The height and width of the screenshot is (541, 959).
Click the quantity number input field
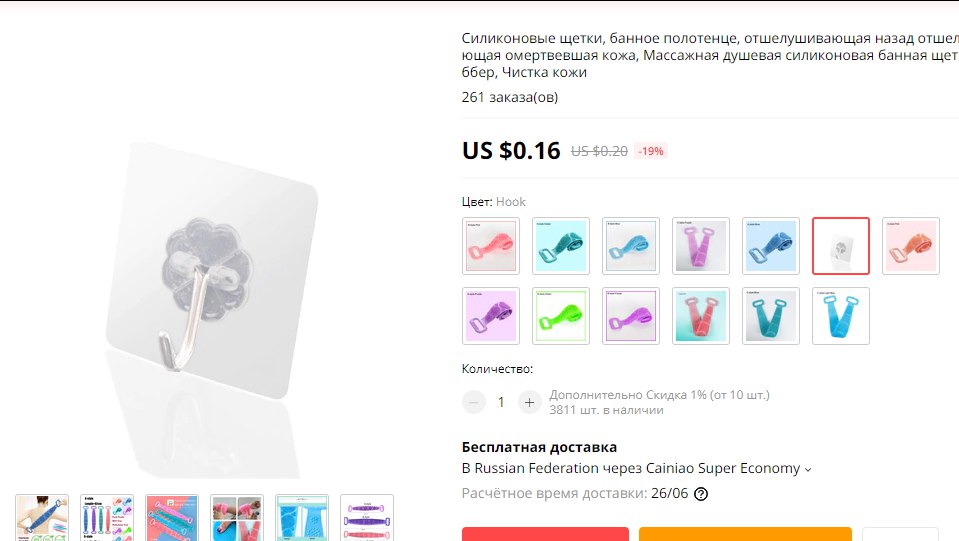pyautogui.click(x=502, y=402)
